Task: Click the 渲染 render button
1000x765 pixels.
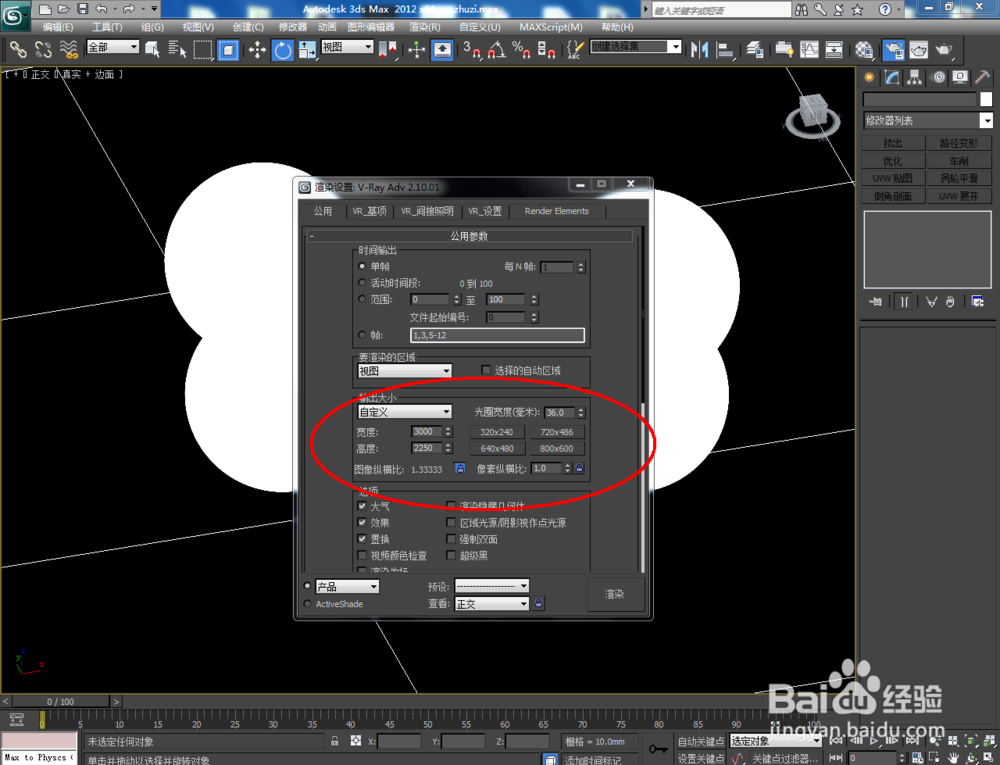Action: (615, 594)
